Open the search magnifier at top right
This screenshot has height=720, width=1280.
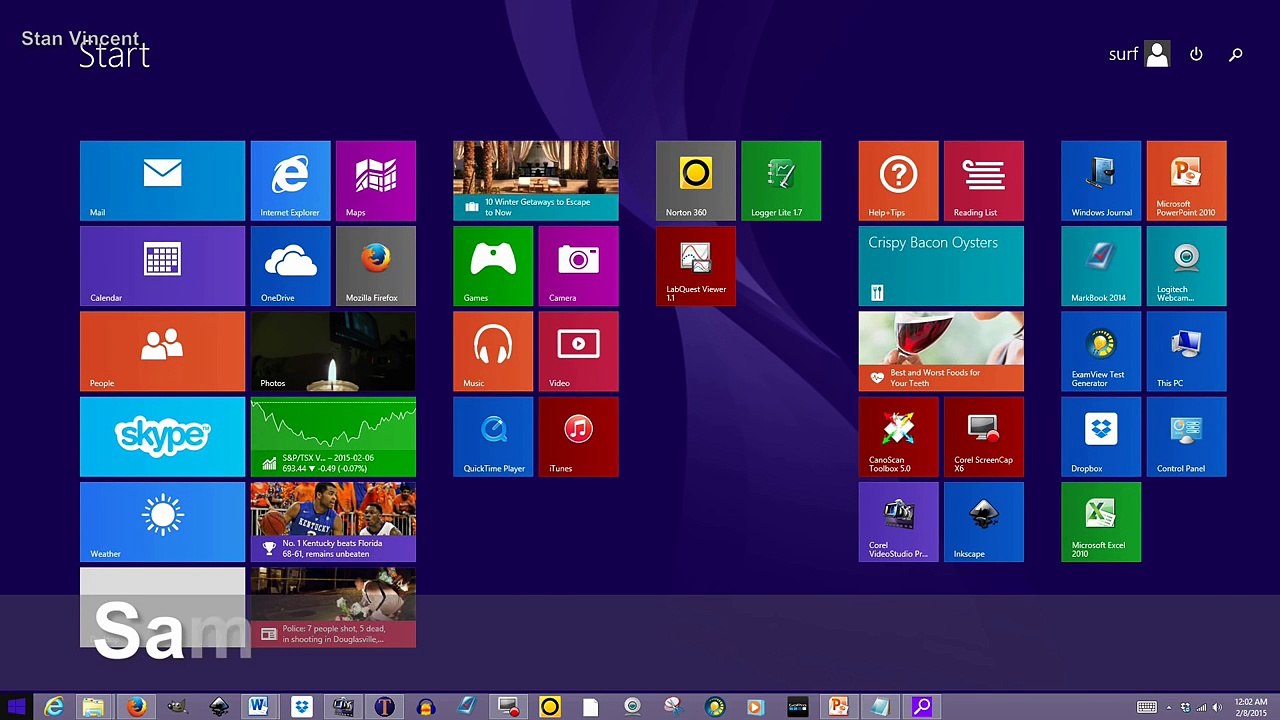tap(1236, 55)
